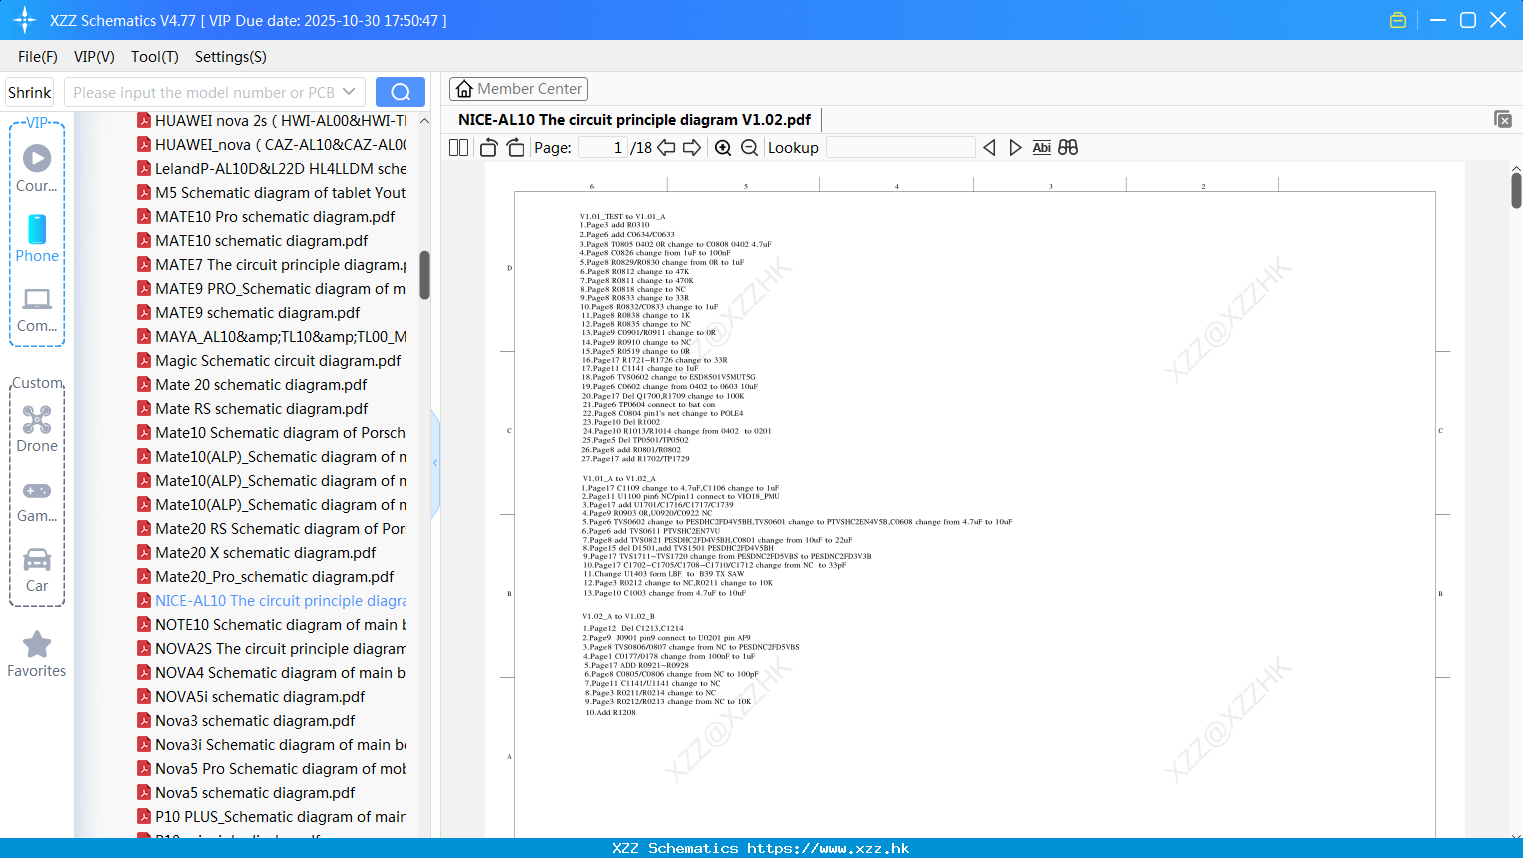Click the XZZ Schematics app logo

[25, 20]
